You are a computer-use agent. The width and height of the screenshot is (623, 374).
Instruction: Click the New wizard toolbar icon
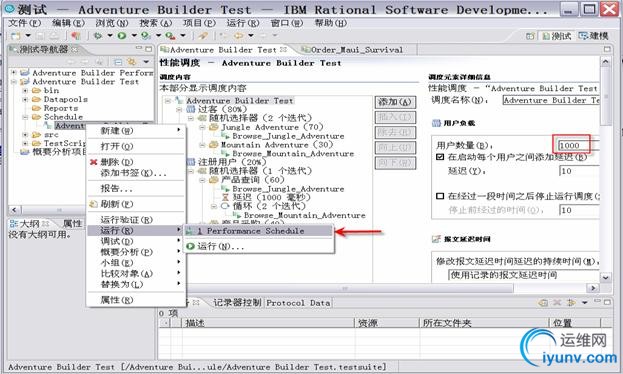click(16, 36)
